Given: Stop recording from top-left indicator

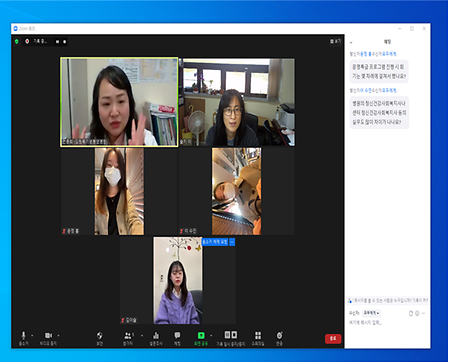Looking at the screenshot, I should point(64,42).
